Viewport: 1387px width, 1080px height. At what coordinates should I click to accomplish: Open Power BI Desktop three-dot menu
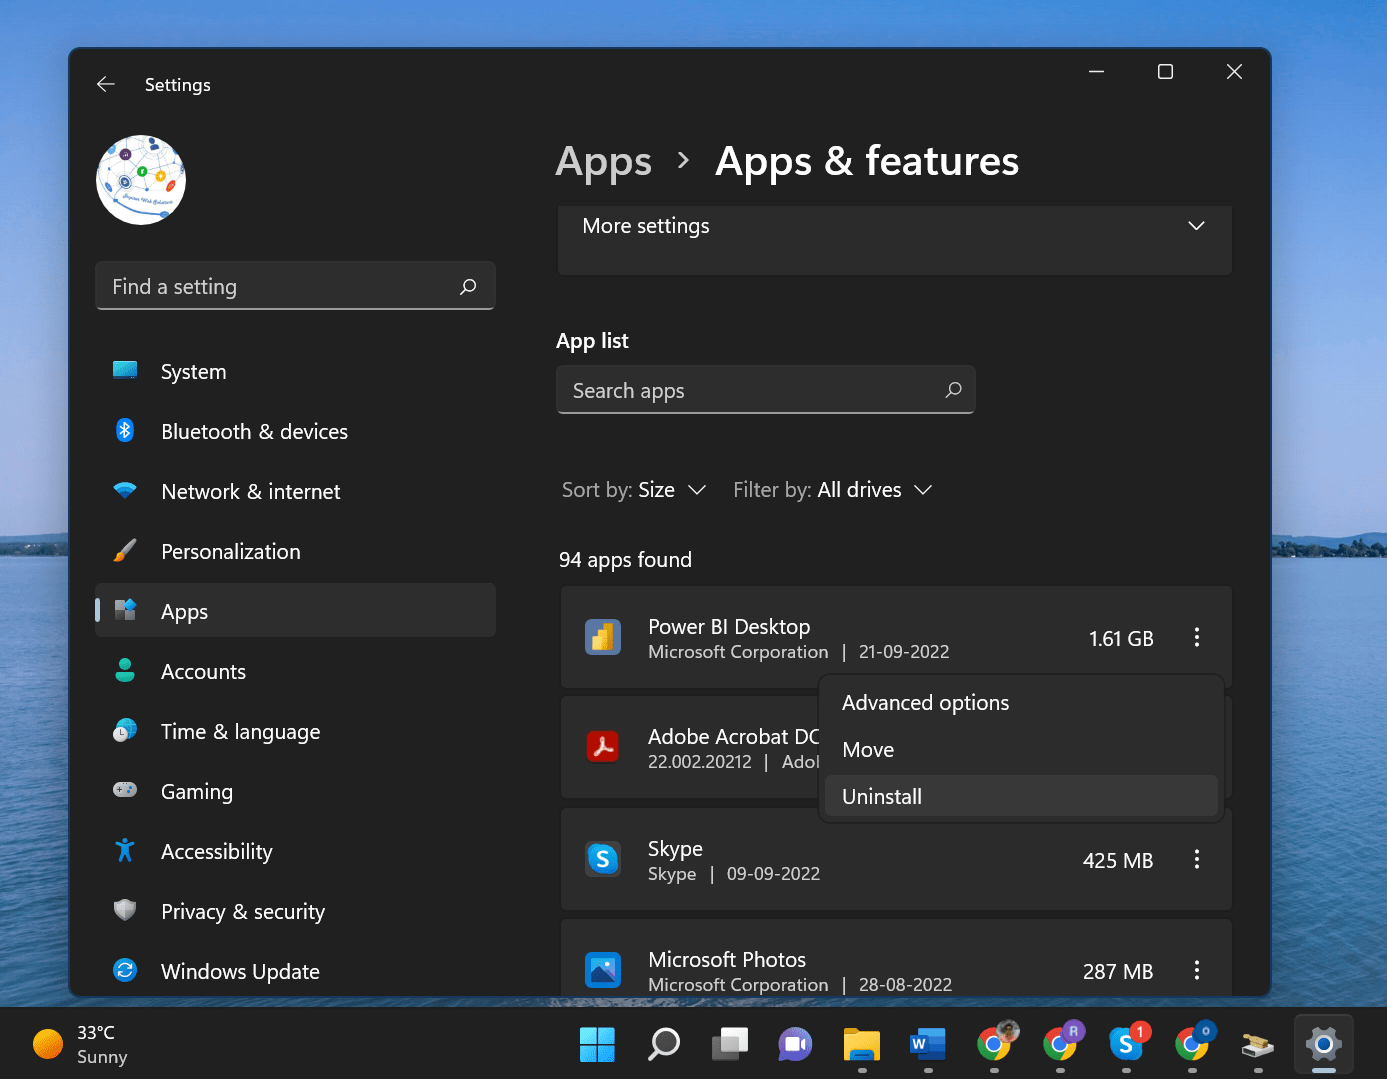[1196, 638]
